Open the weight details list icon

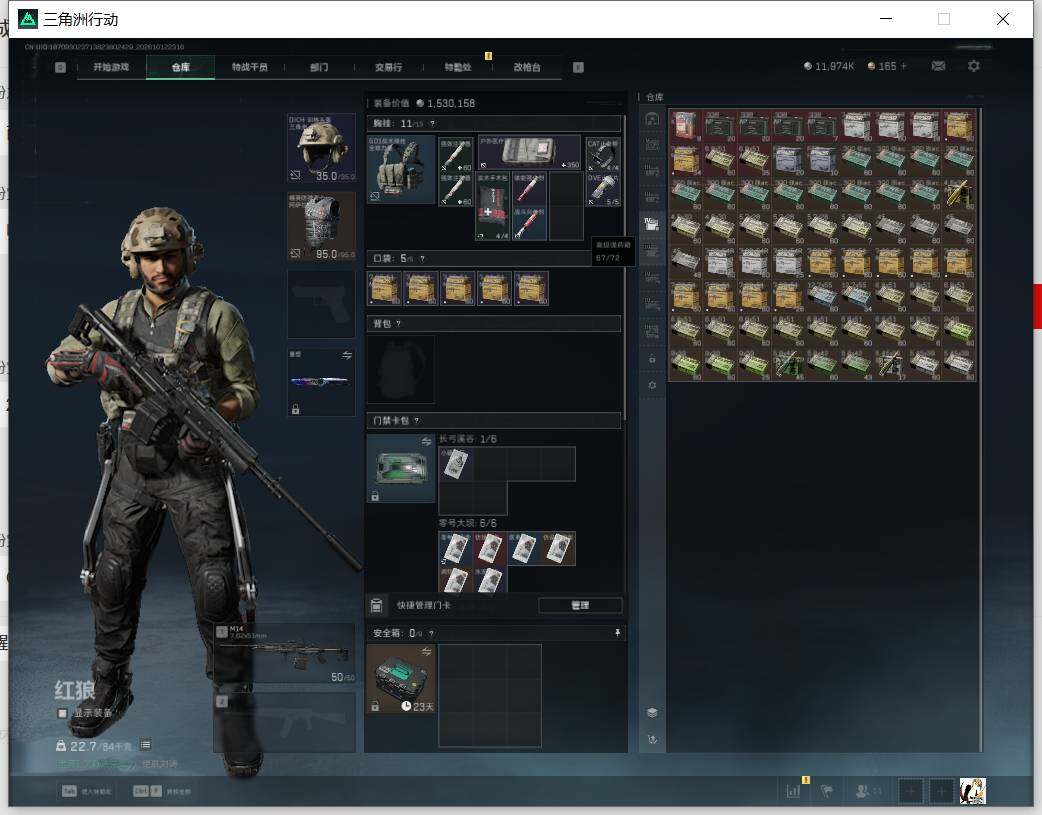click(x=146, y=745)
